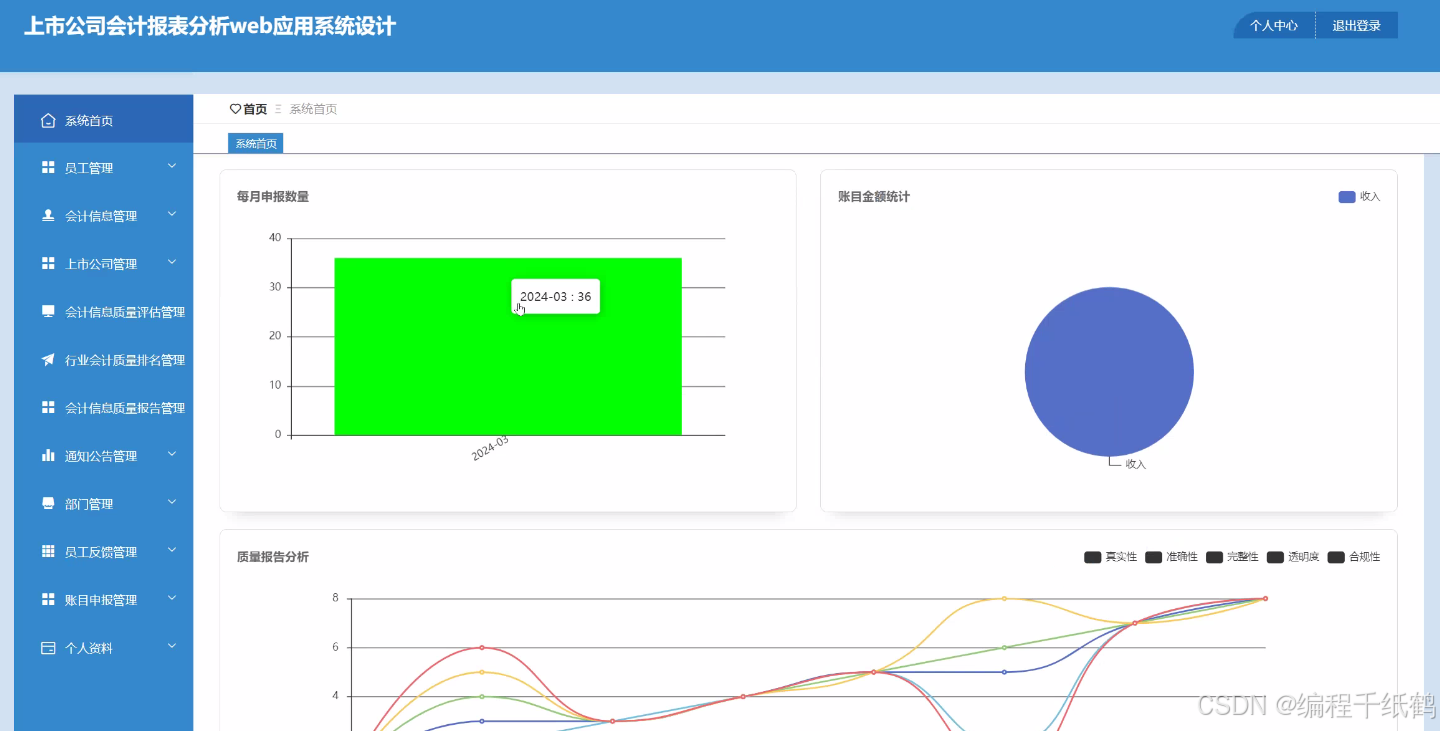Expand the 上市公司管理 chevron
1440x731 pixels.
[172, 263]
